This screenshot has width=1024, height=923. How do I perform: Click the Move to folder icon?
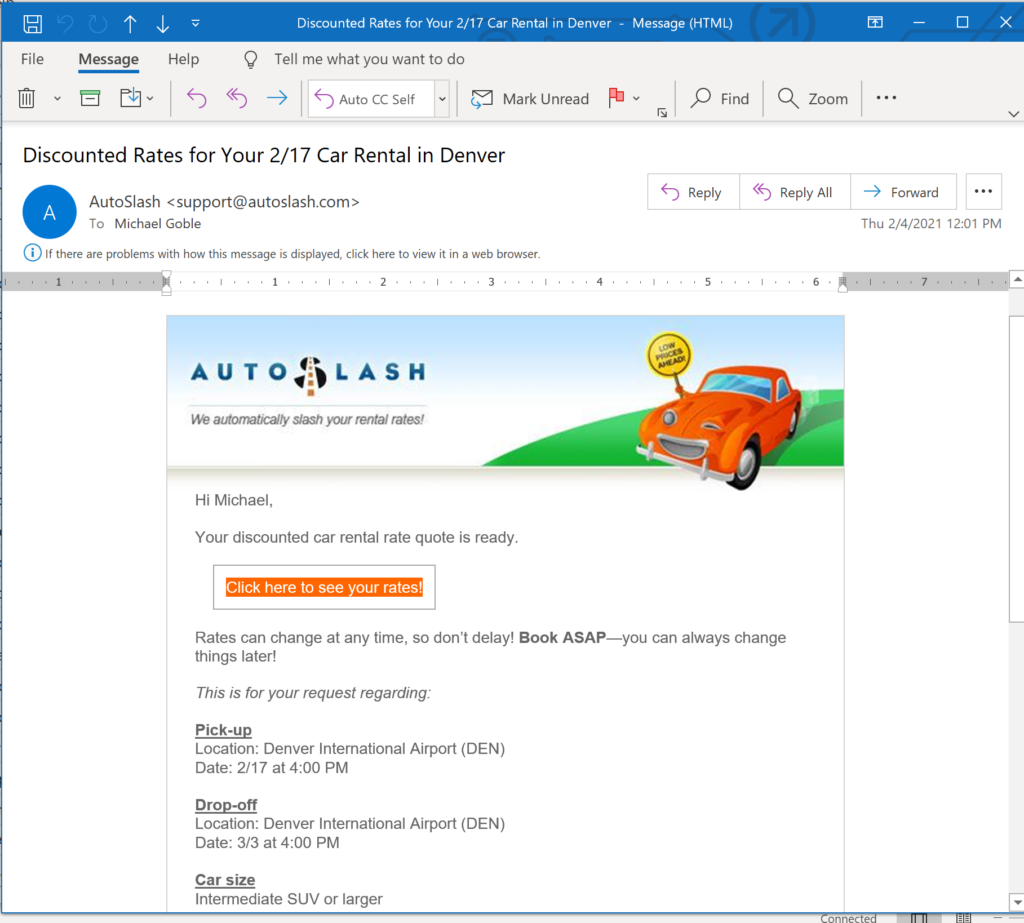coord(131,98)
